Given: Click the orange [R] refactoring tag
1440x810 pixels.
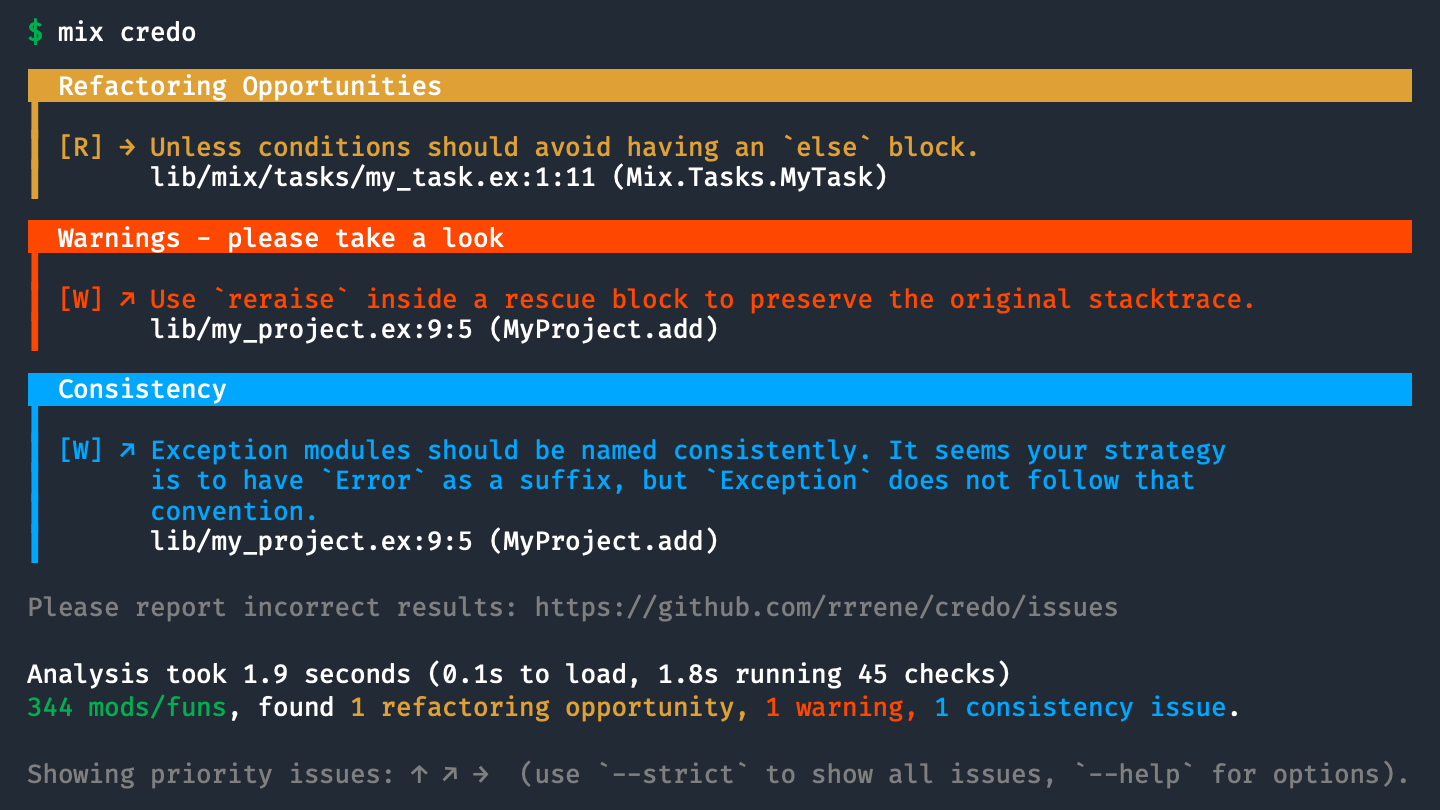Looking at the screenshot, I should coord(81,148).
